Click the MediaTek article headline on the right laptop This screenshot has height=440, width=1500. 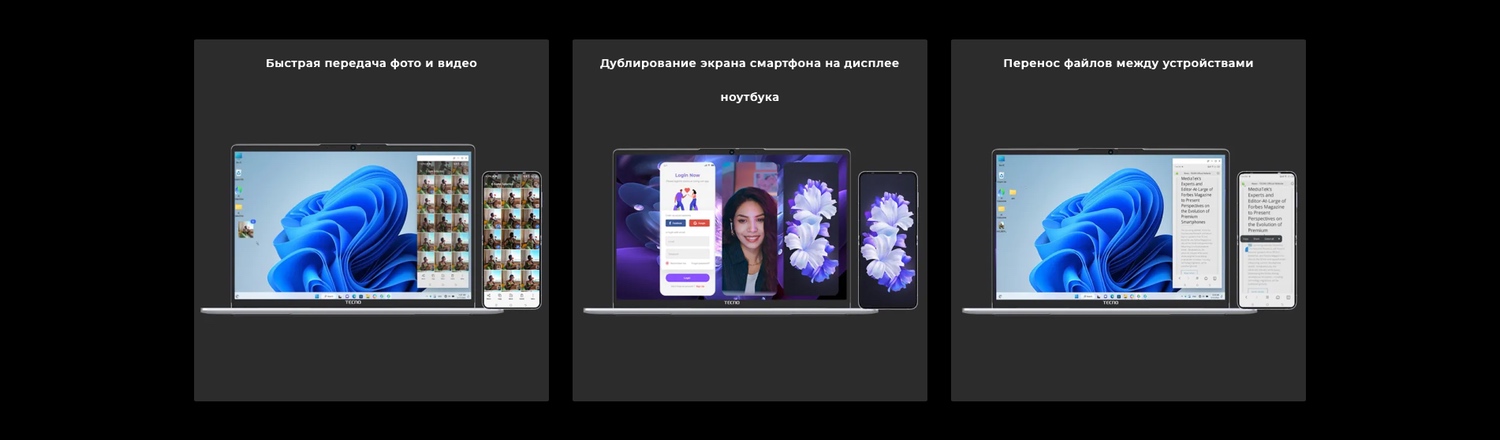click(1193, 200)
